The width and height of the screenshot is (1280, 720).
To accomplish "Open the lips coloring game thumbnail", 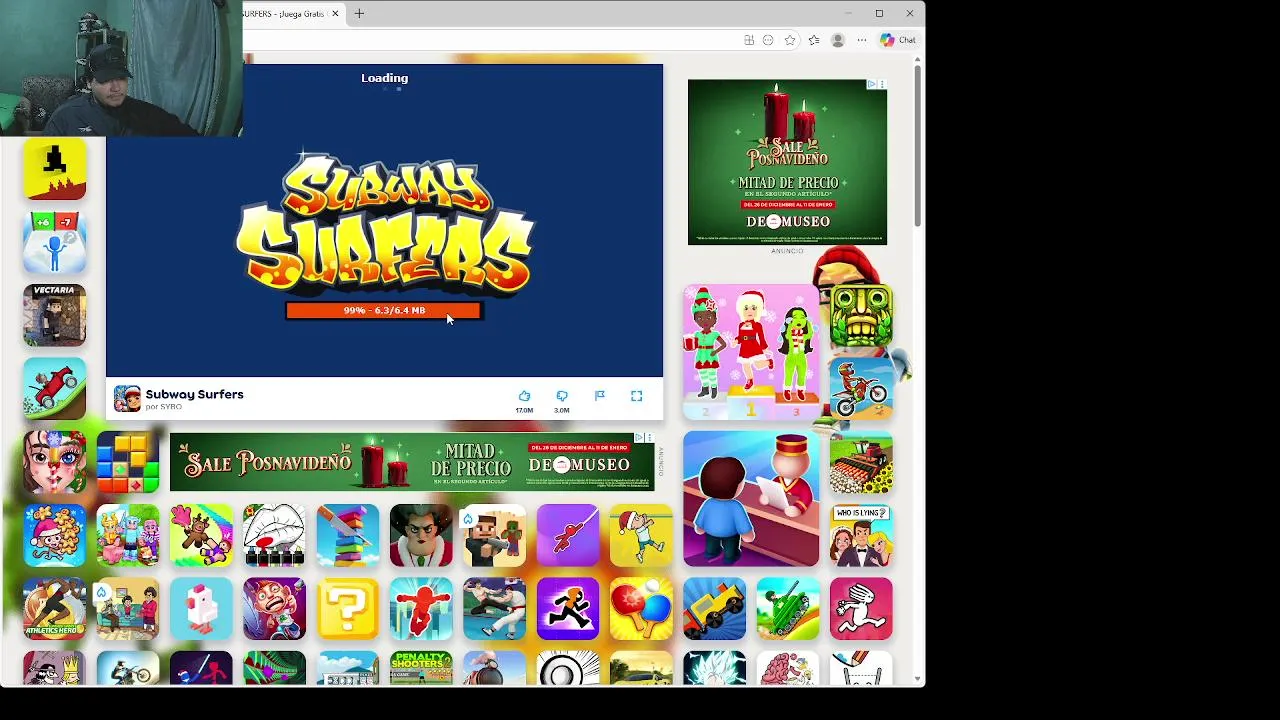I will click(274, 536).
